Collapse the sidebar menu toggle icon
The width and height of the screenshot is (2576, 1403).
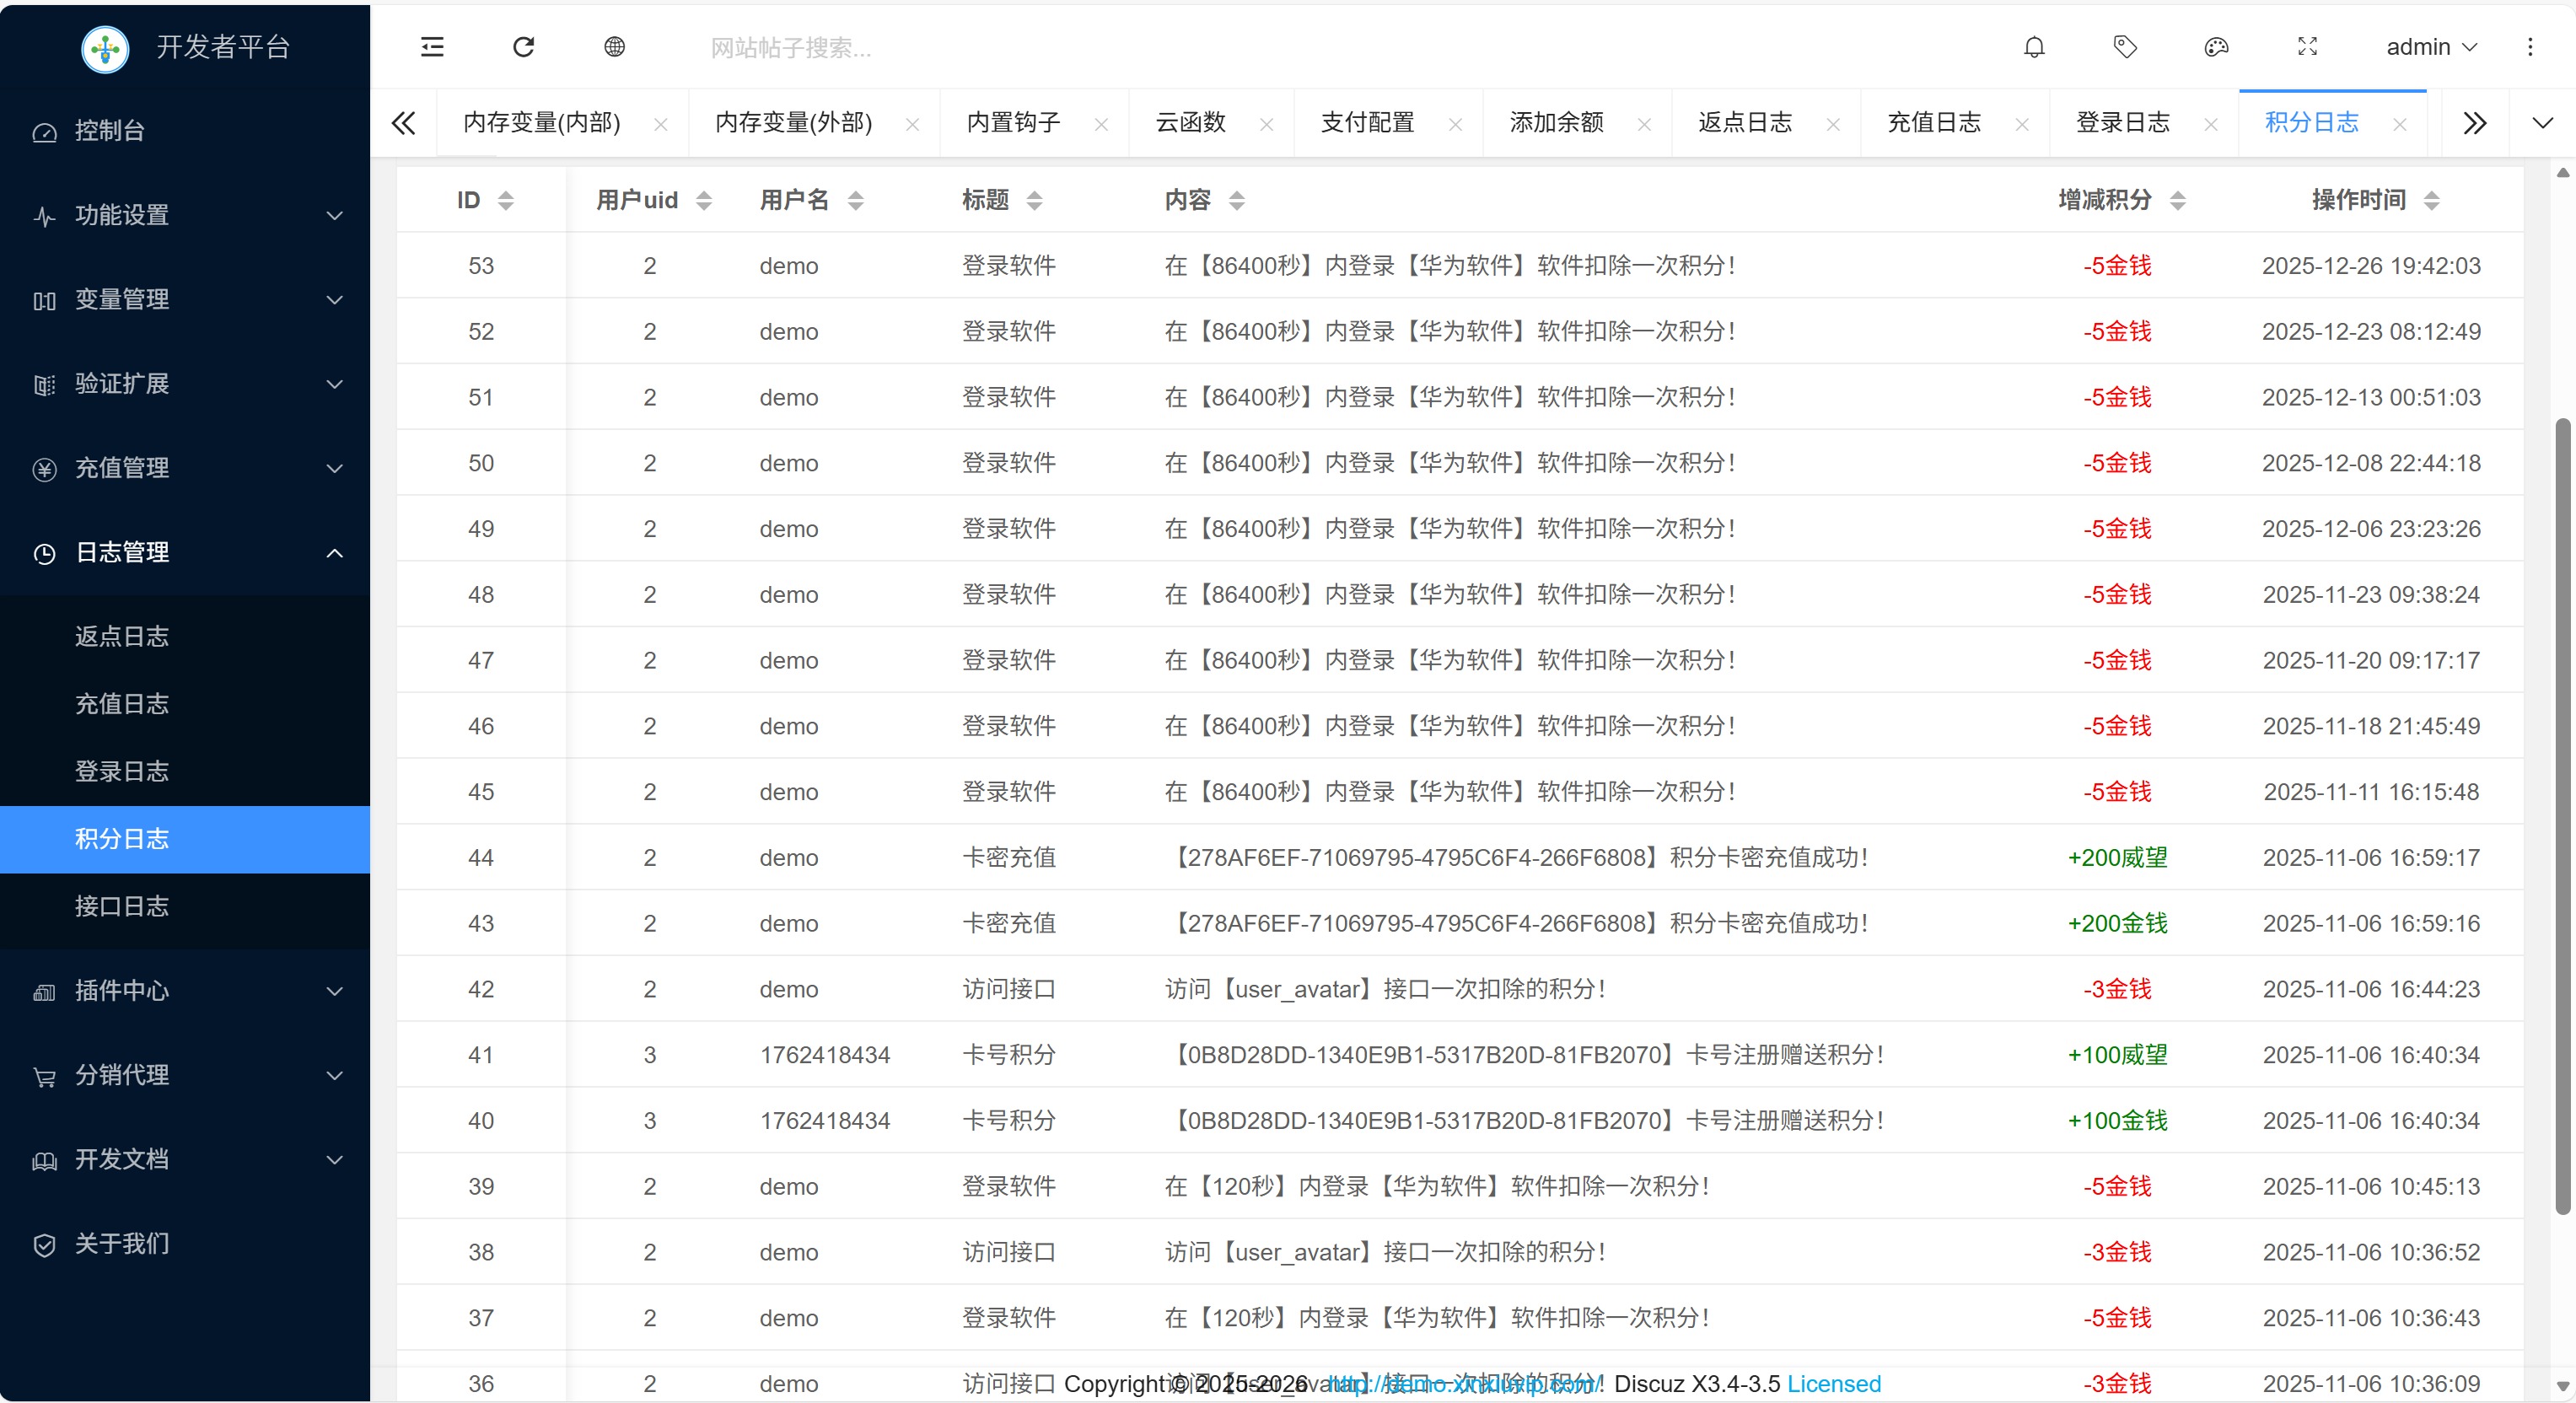click(432, 47)
